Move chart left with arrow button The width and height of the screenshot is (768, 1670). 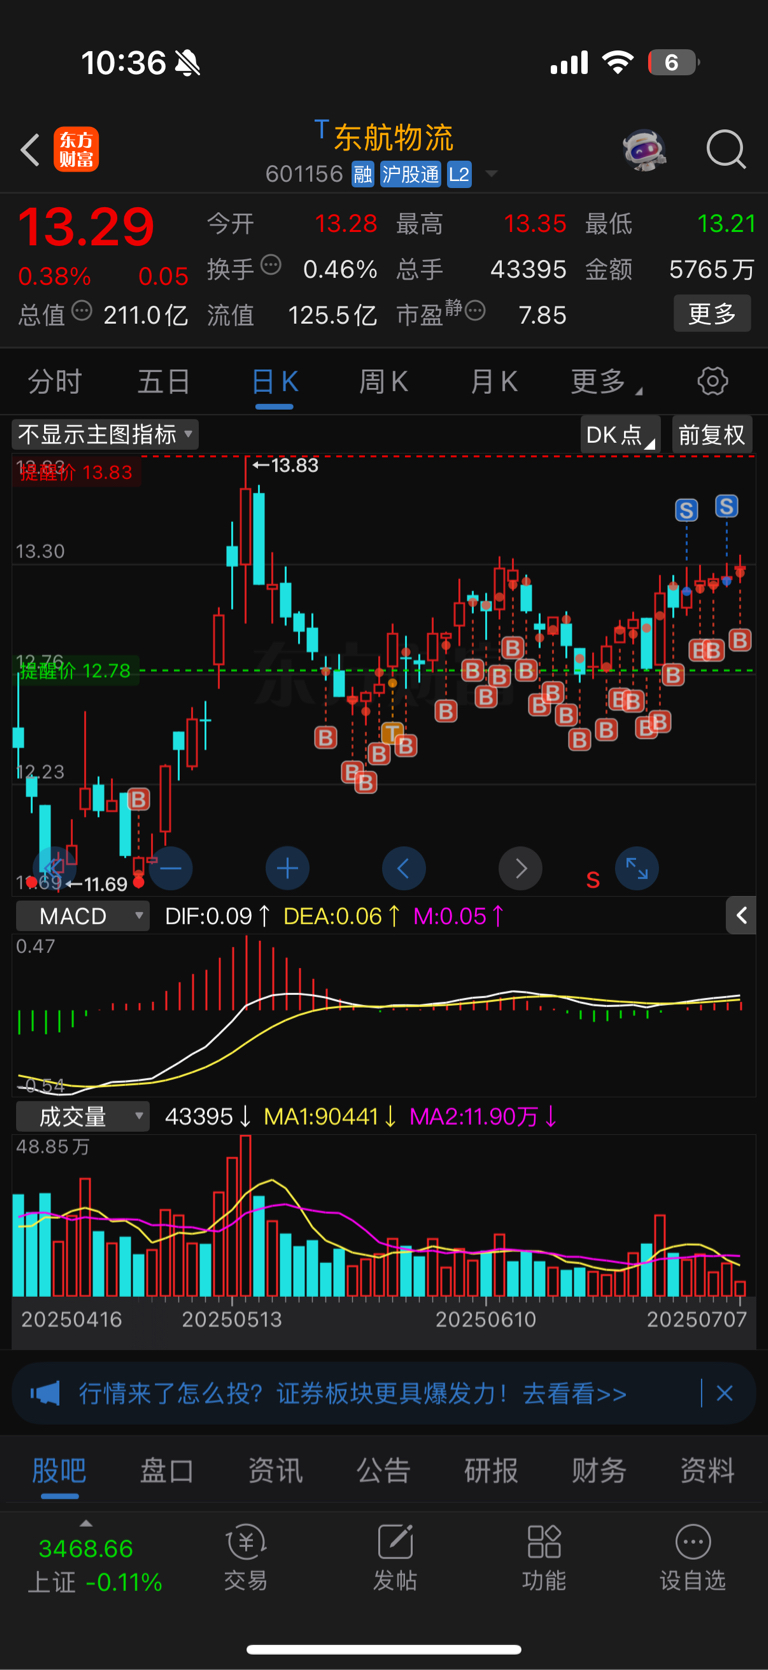404,868
